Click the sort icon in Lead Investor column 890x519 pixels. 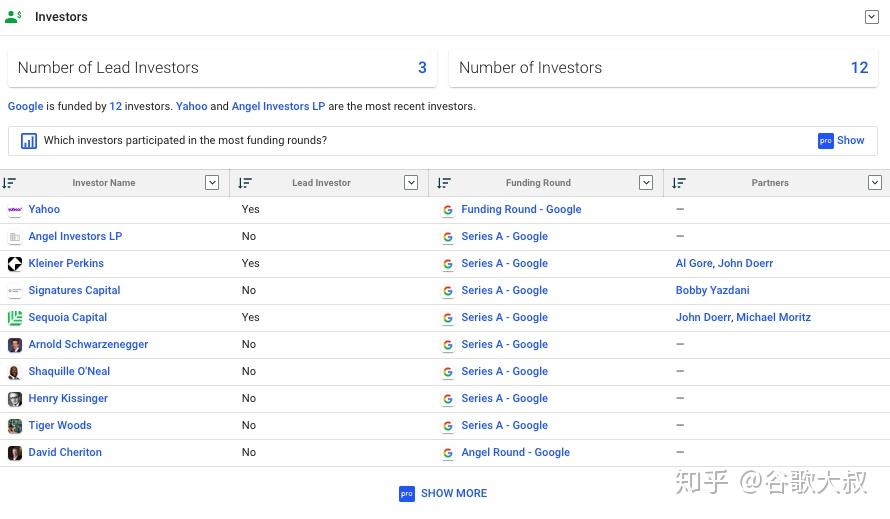(245, 183)
